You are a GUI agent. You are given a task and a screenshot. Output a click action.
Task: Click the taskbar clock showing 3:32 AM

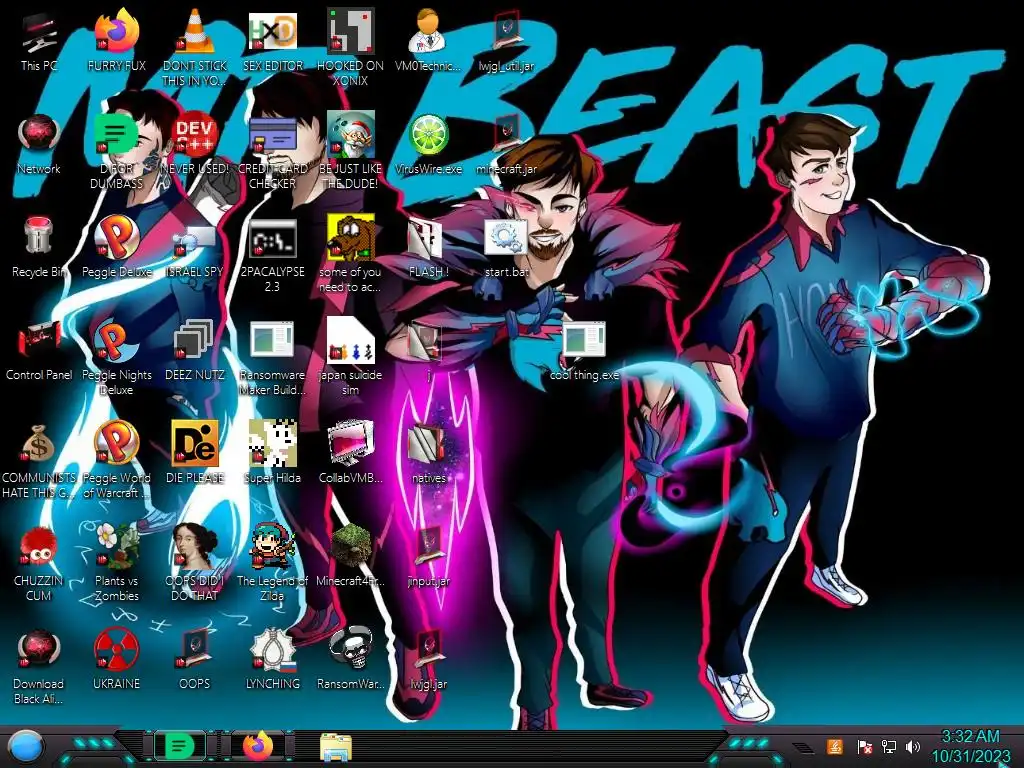point(970,746)
